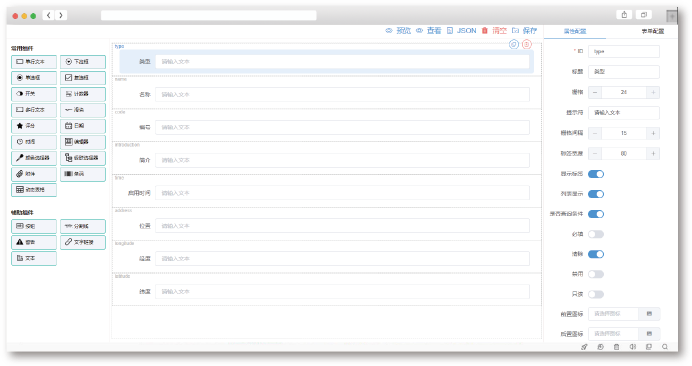The height and width of the screenshot is (366, 692).
Task: Select the star rating component
Action: [x=34, y=126]
